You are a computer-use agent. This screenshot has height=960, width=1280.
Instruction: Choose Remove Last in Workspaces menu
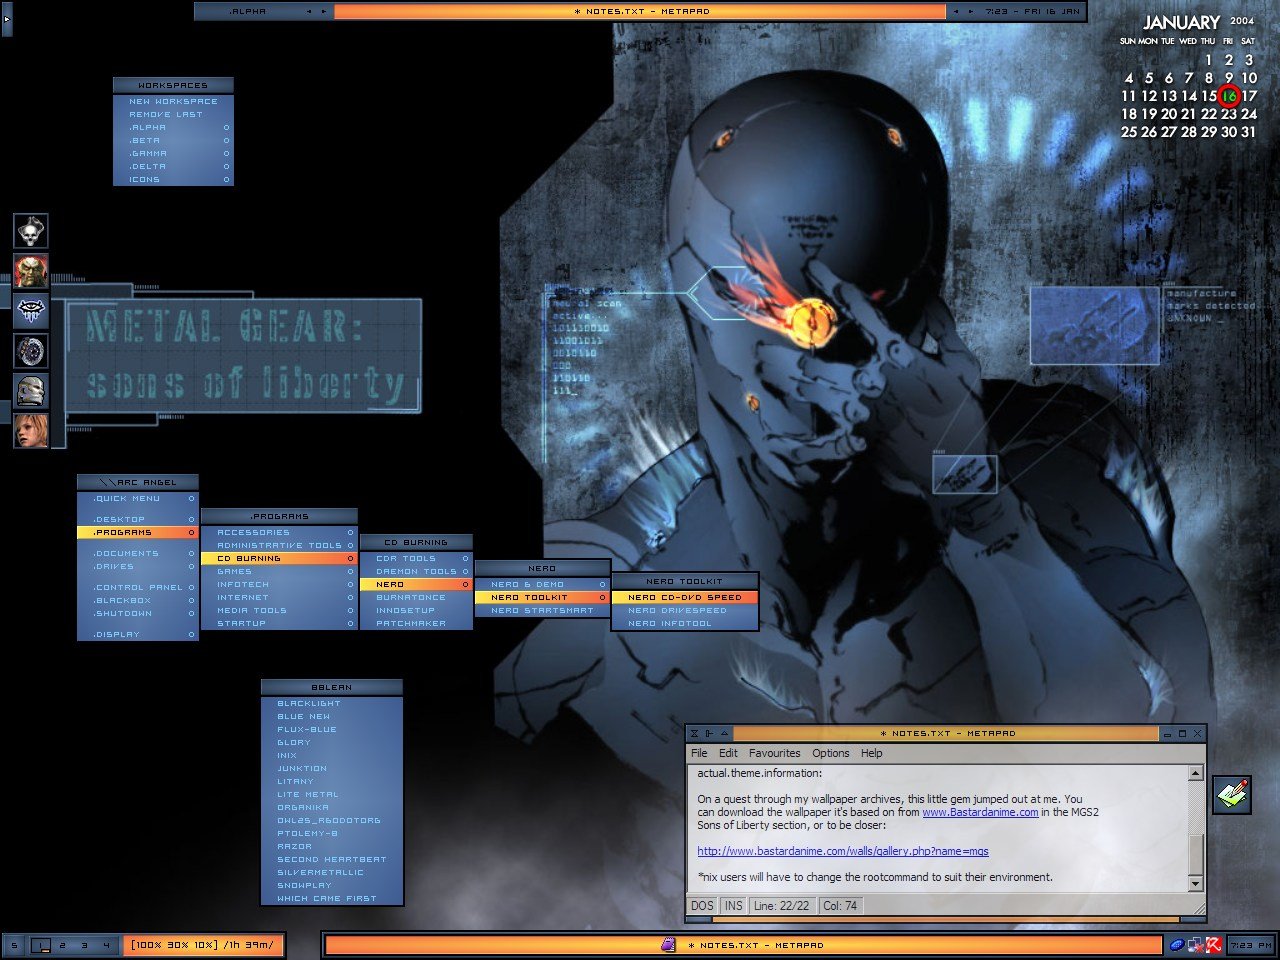tap(173, 115)
